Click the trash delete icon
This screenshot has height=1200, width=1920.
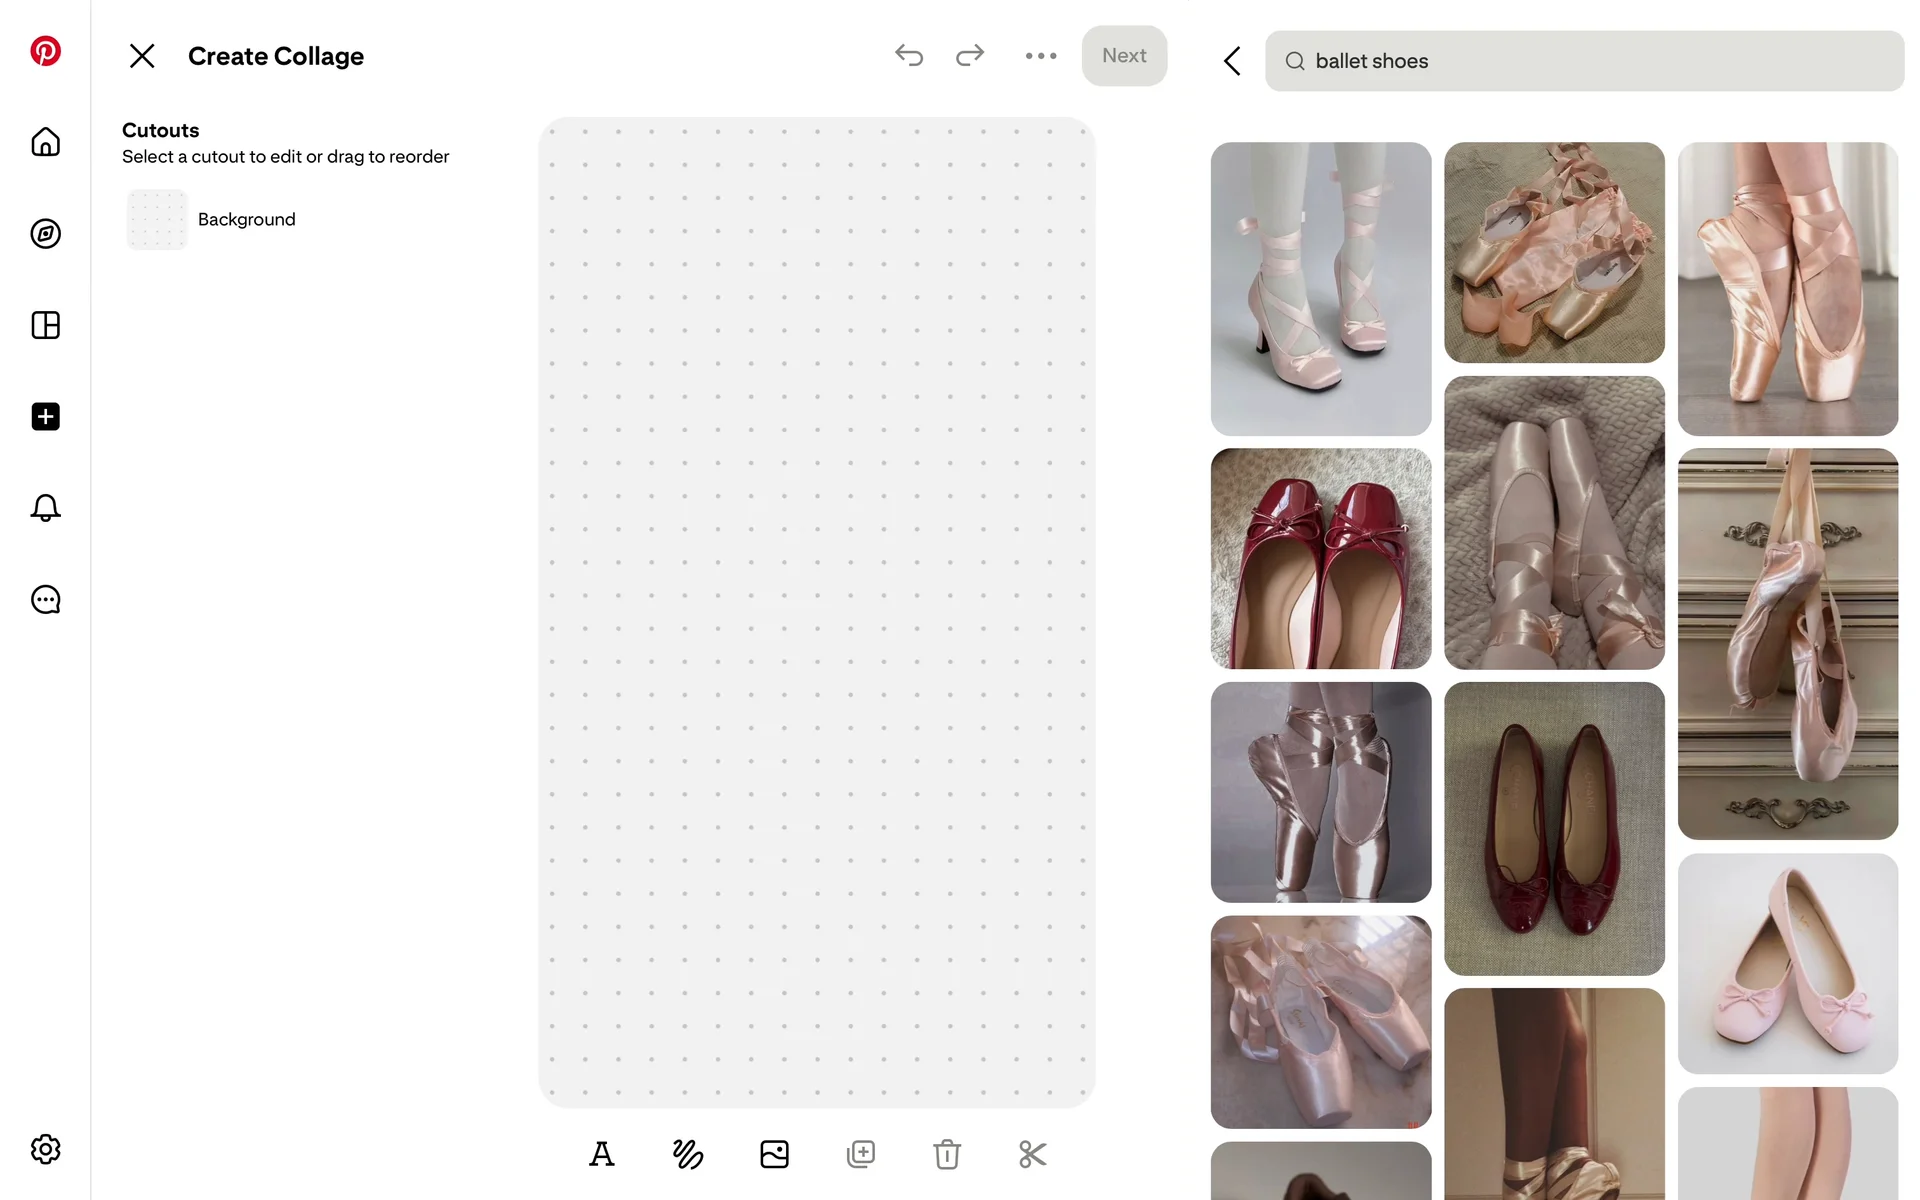946,1154
